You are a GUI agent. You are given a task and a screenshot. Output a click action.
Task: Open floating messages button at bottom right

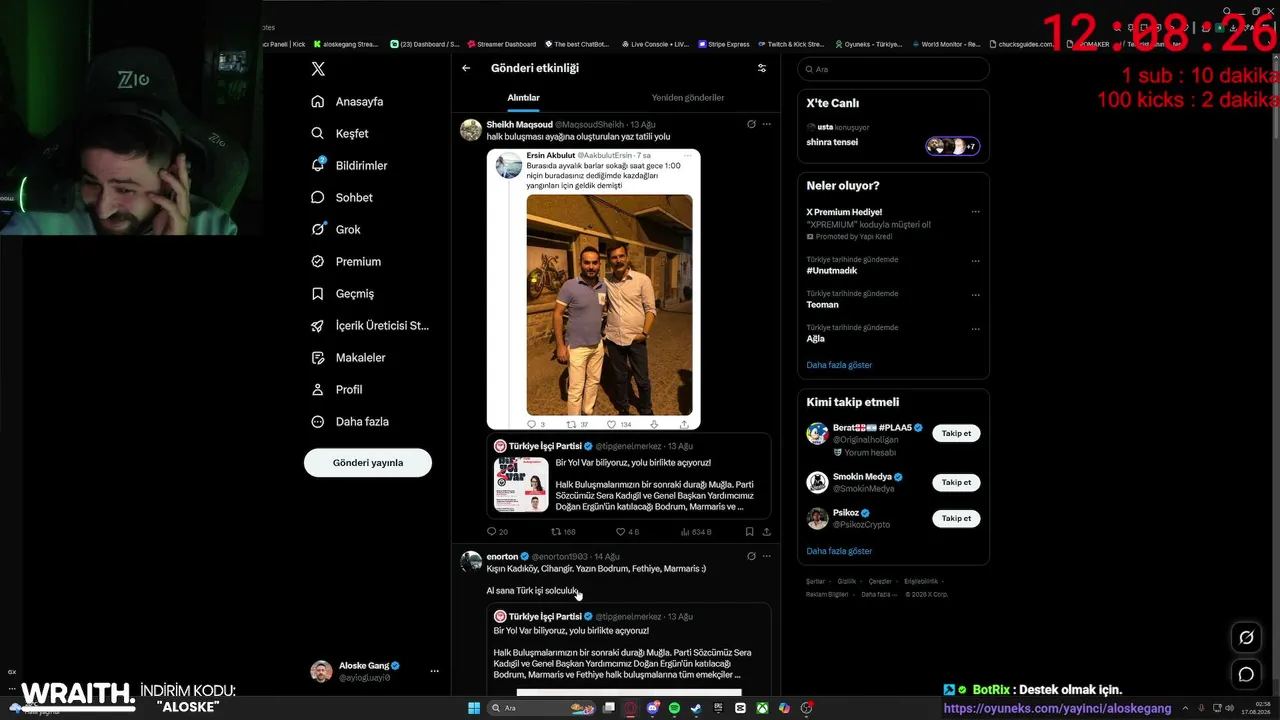point(1246,674)
